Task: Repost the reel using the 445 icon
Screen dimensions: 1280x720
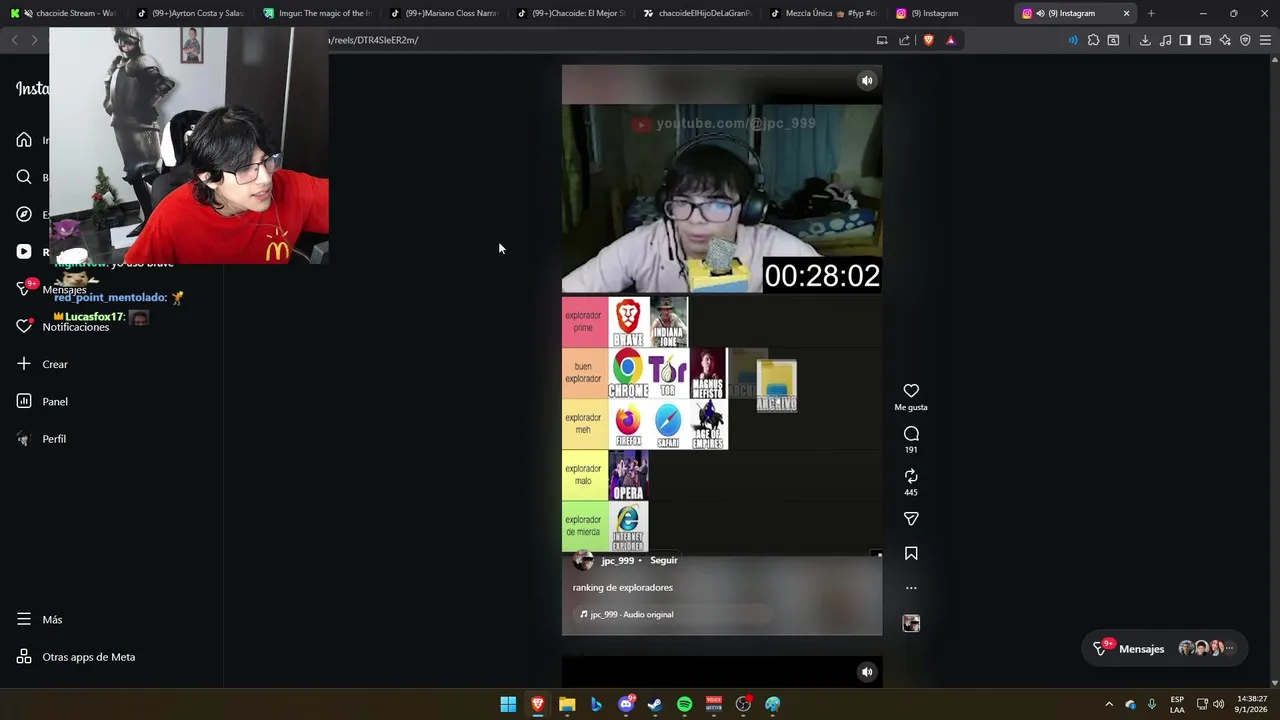Action: pos(911,476)
